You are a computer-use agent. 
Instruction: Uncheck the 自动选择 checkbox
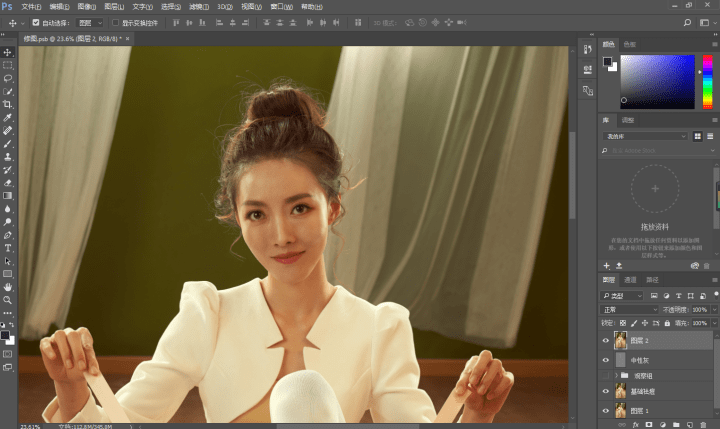[x=36, y=23]
